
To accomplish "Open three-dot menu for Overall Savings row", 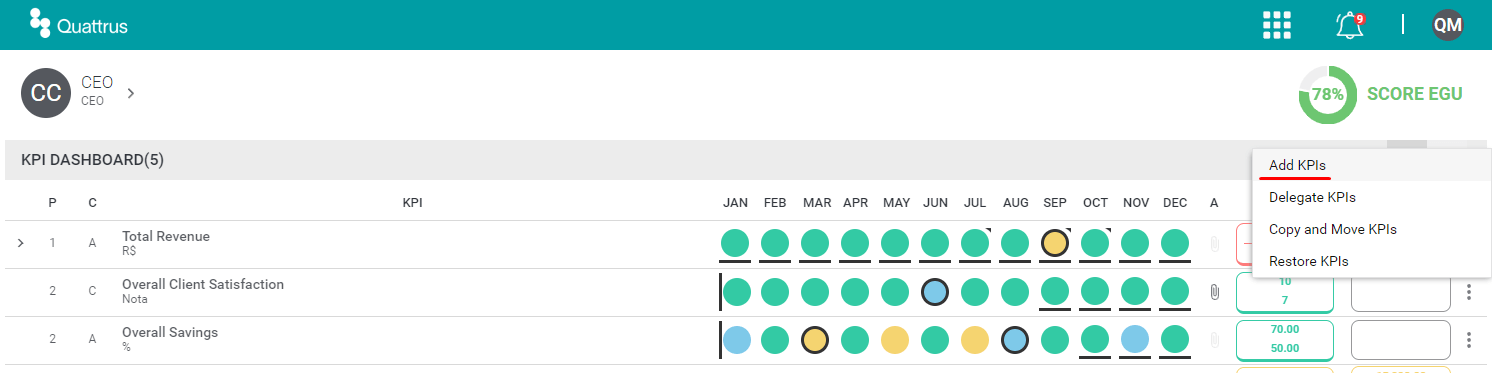I will [1469, 340].
